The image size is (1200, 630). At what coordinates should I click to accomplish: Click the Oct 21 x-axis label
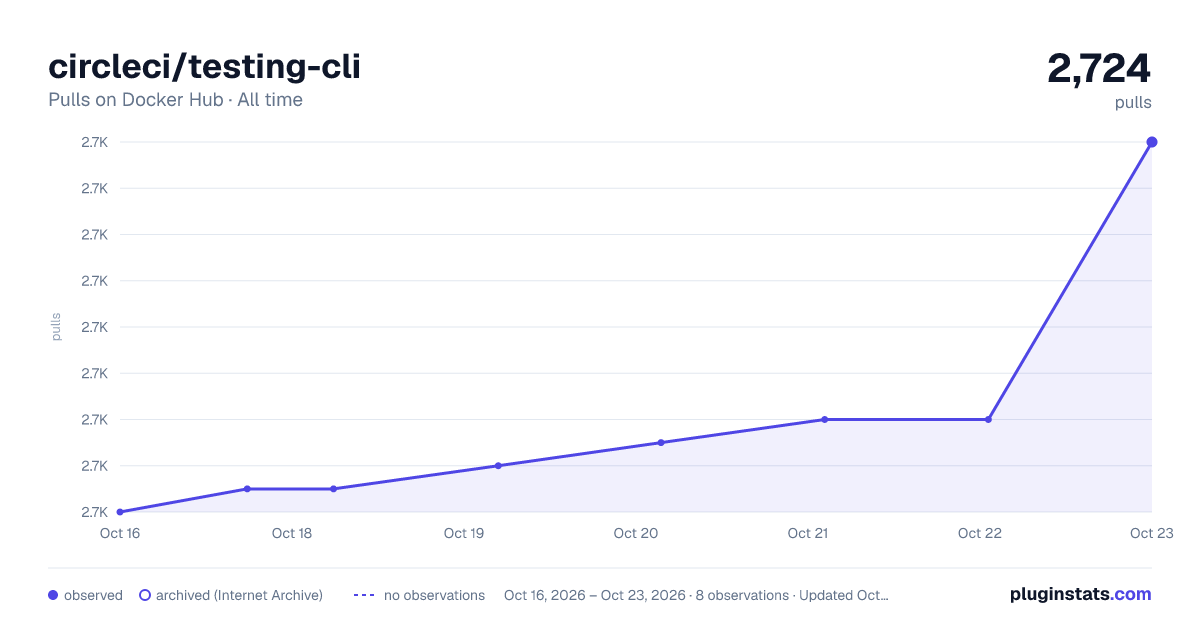tap(808, 533)
